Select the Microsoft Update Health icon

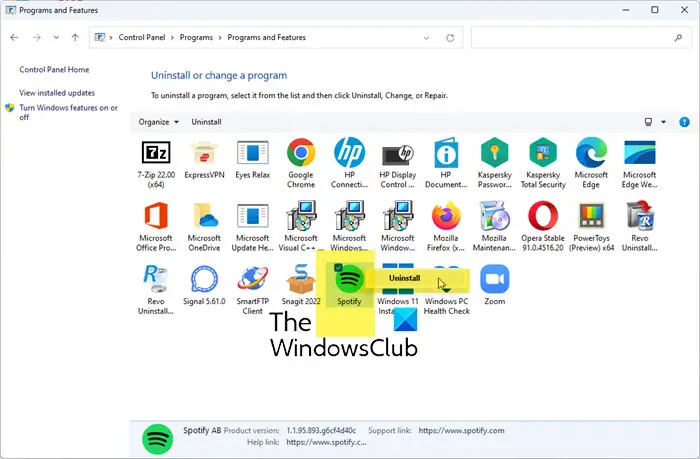[x=253, y=216]
